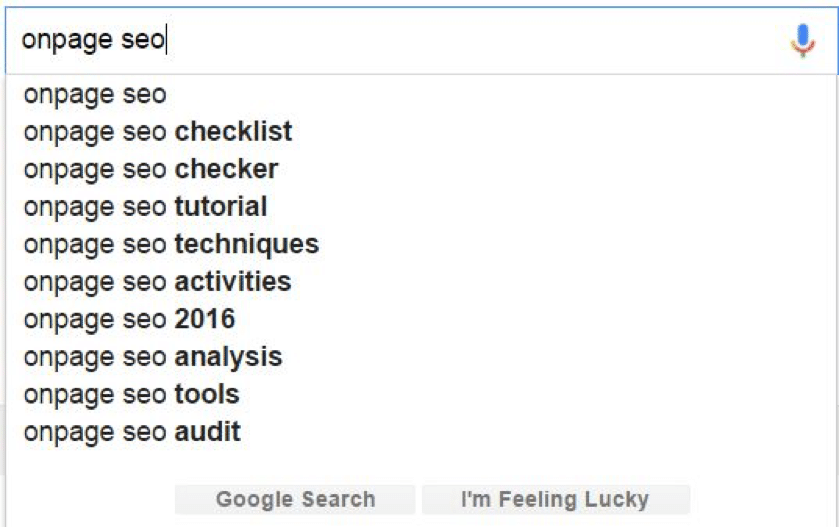This screenshot has width=839, height=527.
Task: Choose the 'onpage seo techniques' suggestion
Action: (421, 245)
